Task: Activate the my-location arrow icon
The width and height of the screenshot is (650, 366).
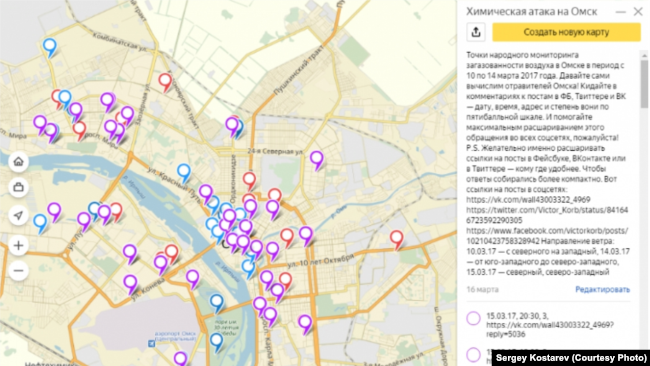Action: (x=18, y=216)
